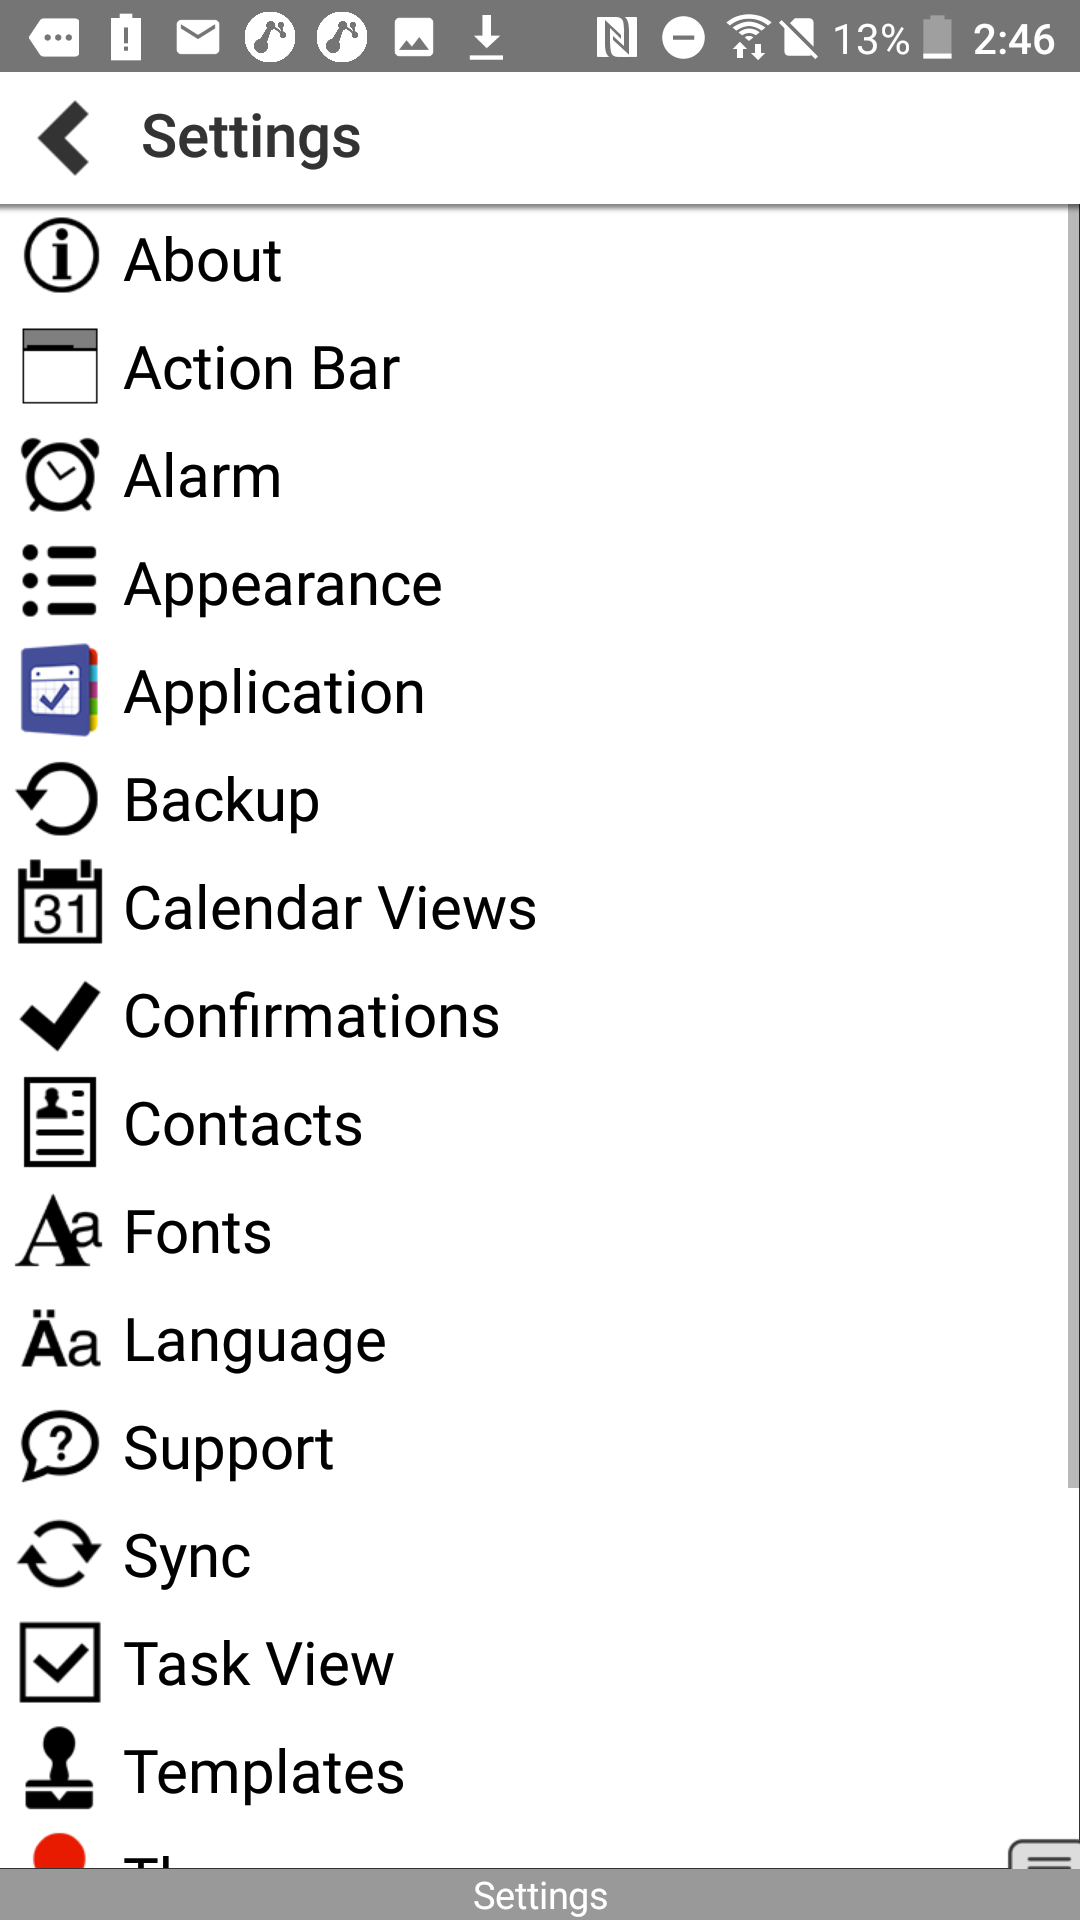Viewport: 1080px width, 1920px height.
Task: Tap the Confirmations checkmark icon
Action: click(x=60, y=1016)
